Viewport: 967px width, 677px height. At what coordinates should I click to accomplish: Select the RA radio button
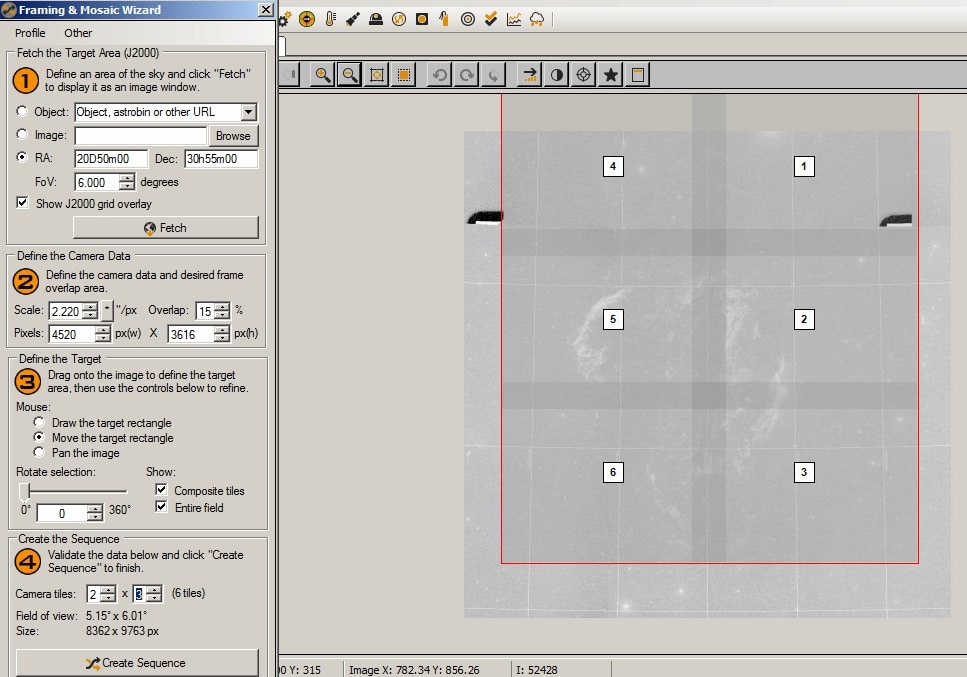click(x=22, y=157)
